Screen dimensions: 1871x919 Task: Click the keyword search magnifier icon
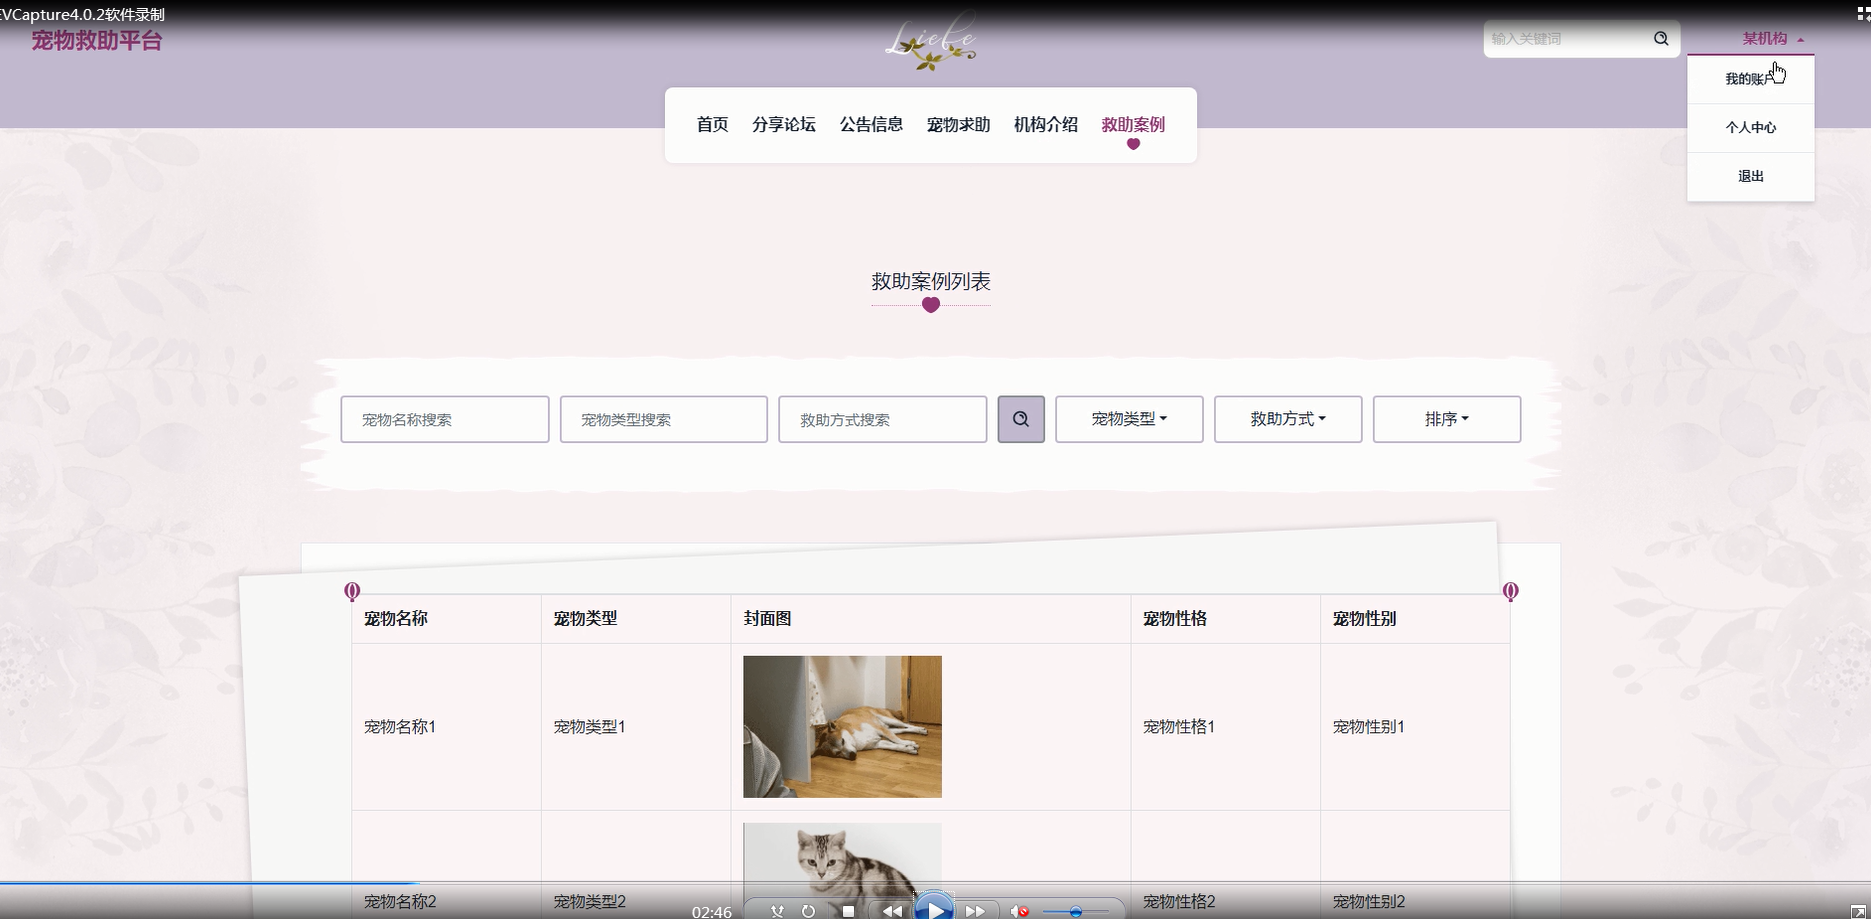[1661, 39]
